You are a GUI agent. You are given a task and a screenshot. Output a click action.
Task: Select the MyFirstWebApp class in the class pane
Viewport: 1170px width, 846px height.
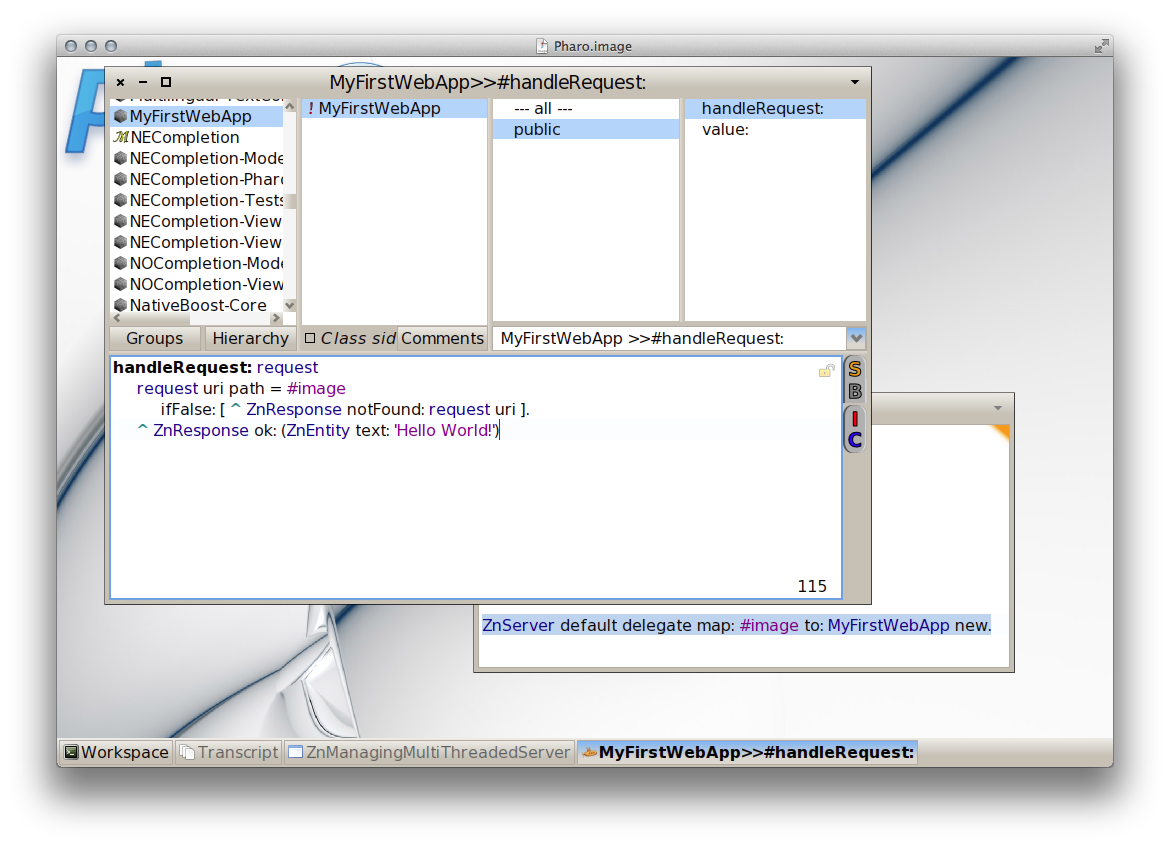tap(394, 108)
